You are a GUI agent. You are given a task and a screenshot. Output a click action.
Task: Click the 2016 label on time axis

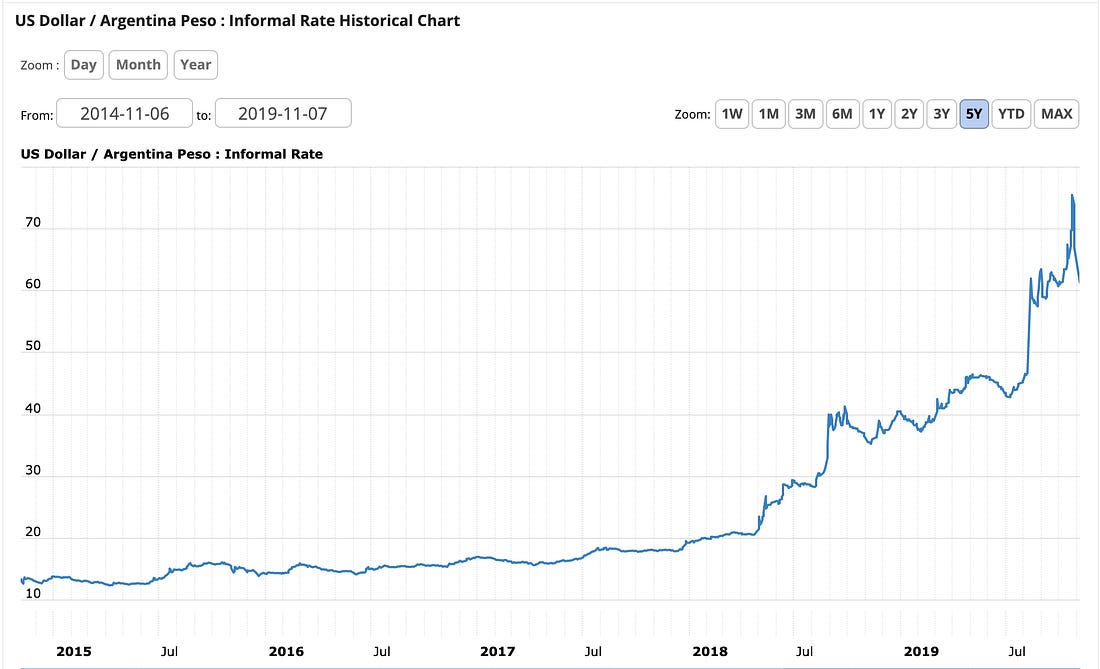pos(286,651)
